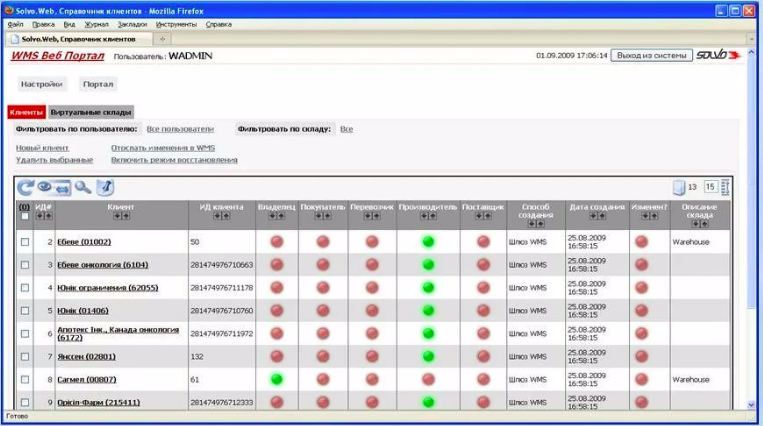Click page scrollbar up arrow

tap(751, 52)
